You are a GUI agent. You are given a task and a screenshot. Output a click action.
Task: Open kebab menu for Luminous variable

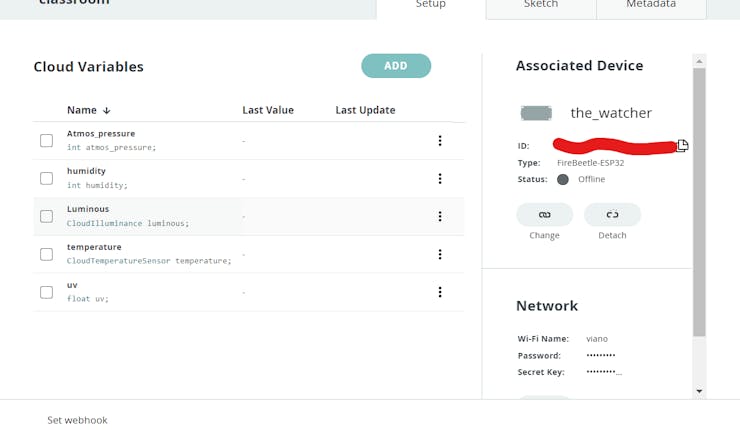[440, 217]
